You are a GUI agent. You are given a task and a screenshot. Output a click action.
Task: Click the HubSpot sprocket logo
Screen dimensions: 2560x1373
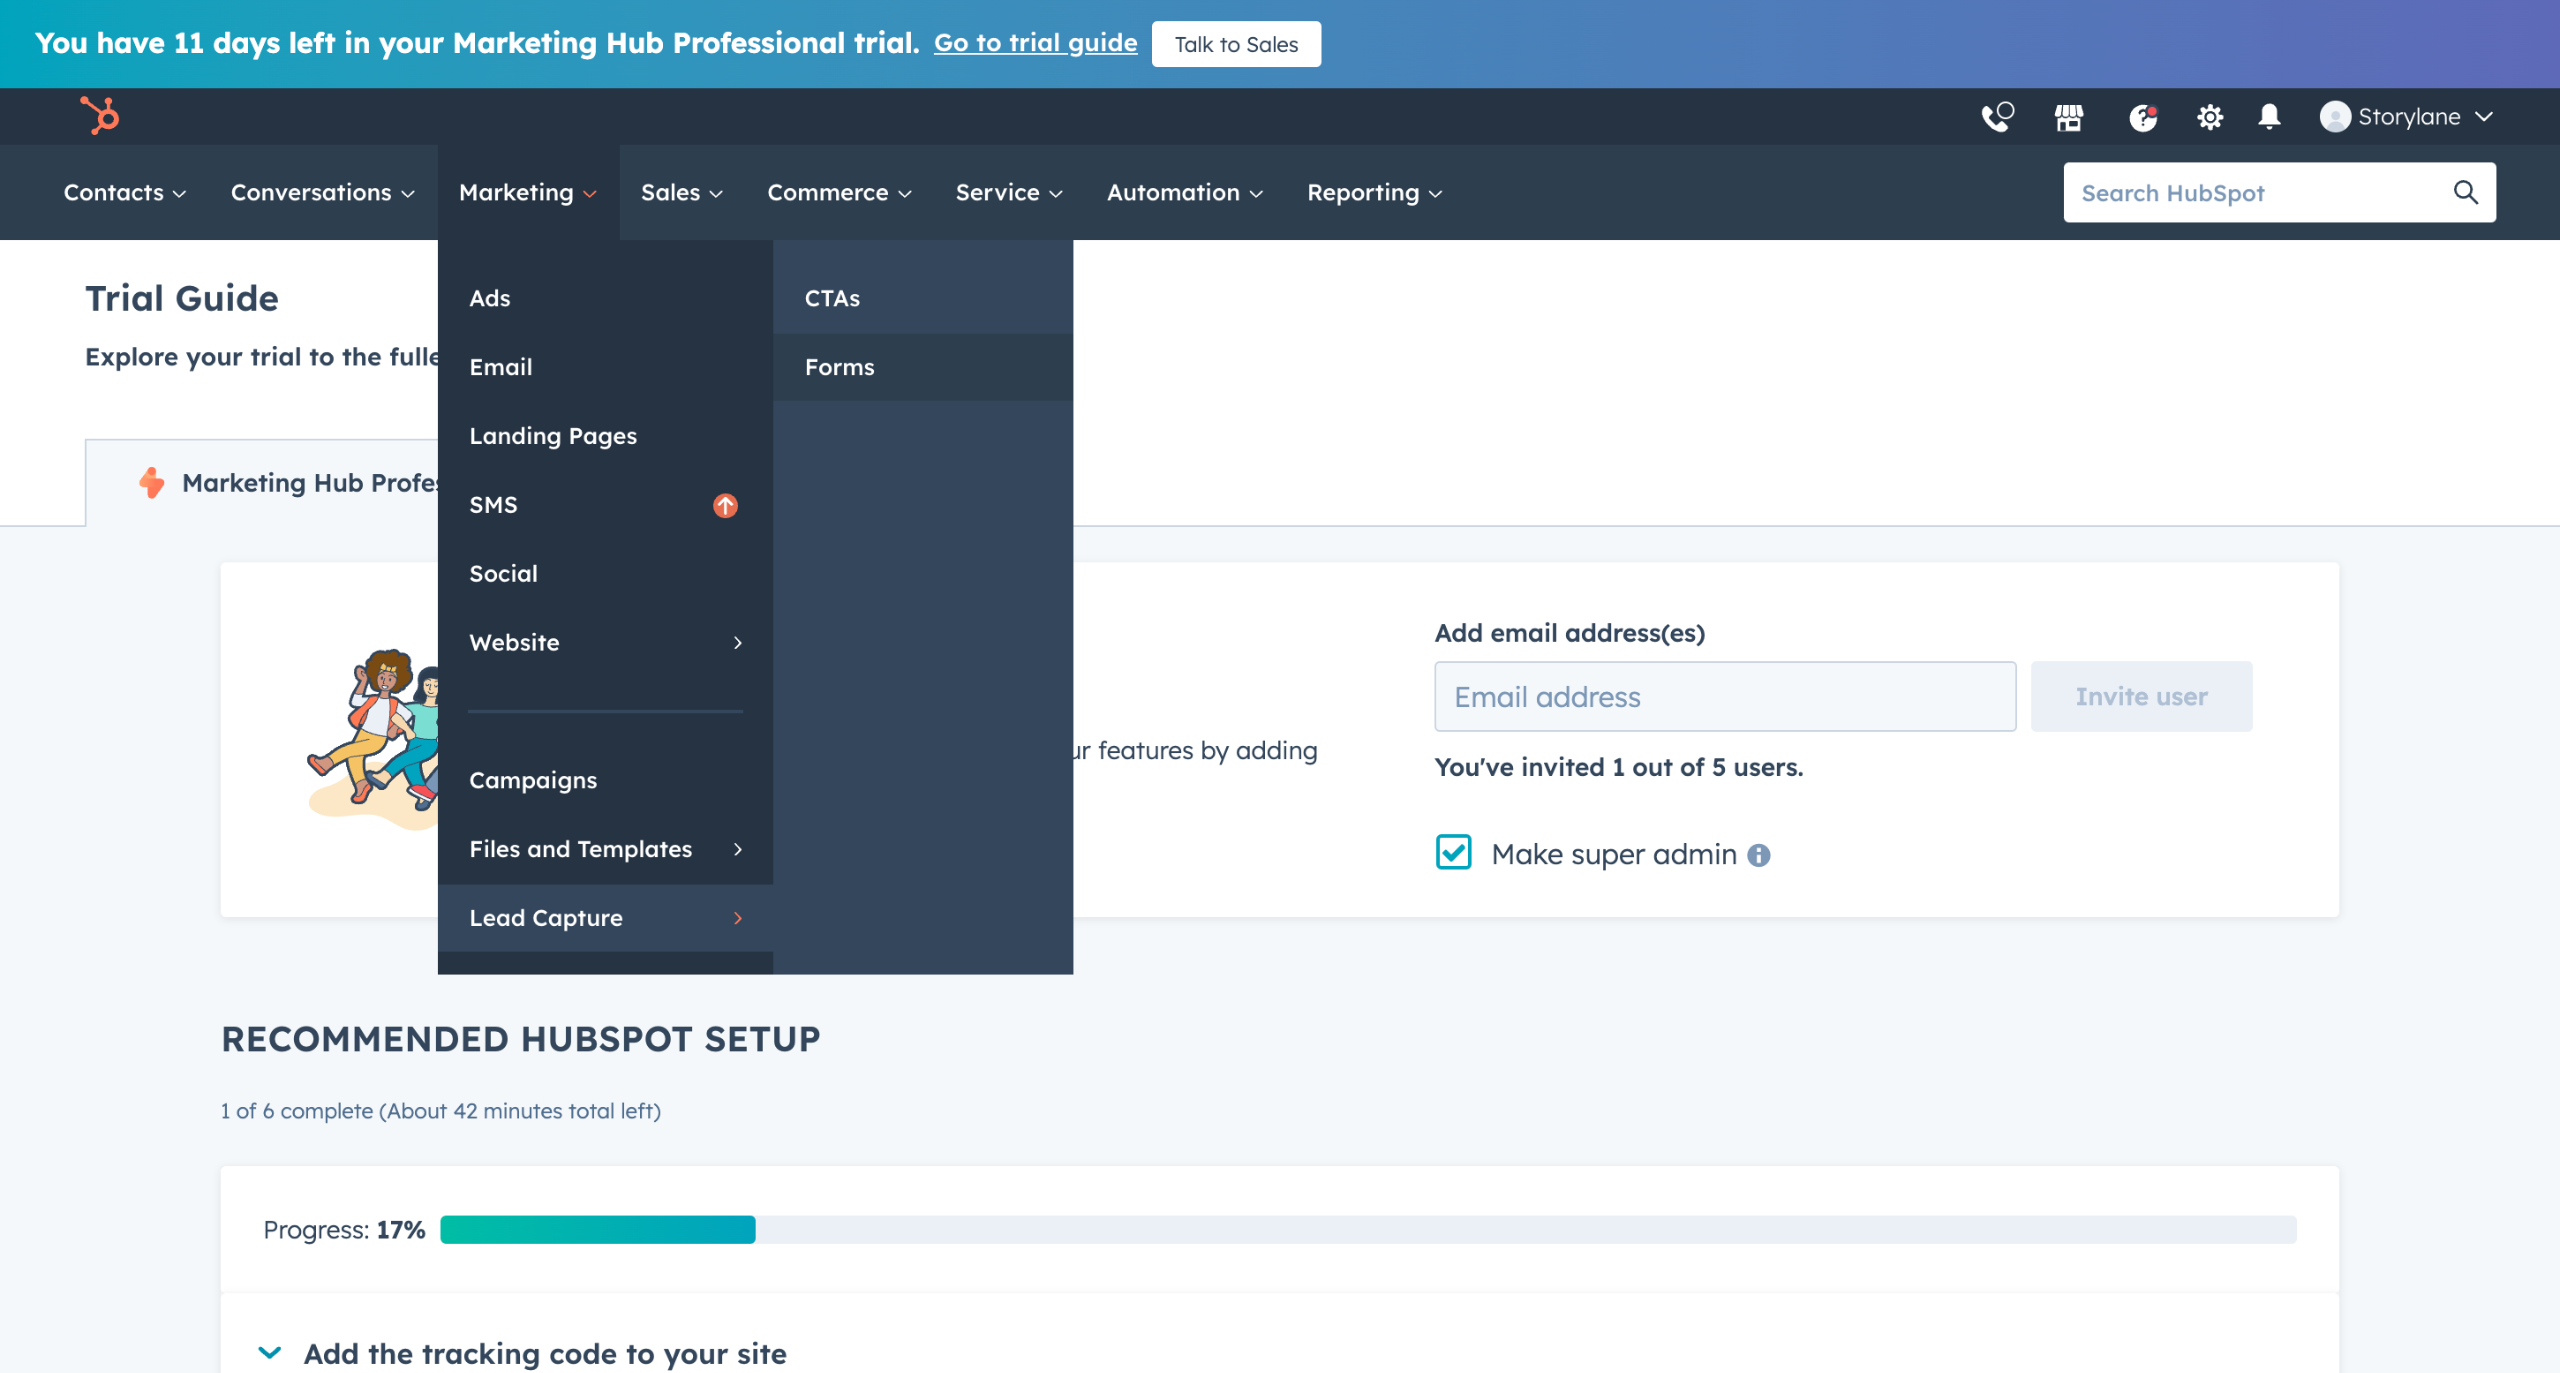click(x=99, y=115)
